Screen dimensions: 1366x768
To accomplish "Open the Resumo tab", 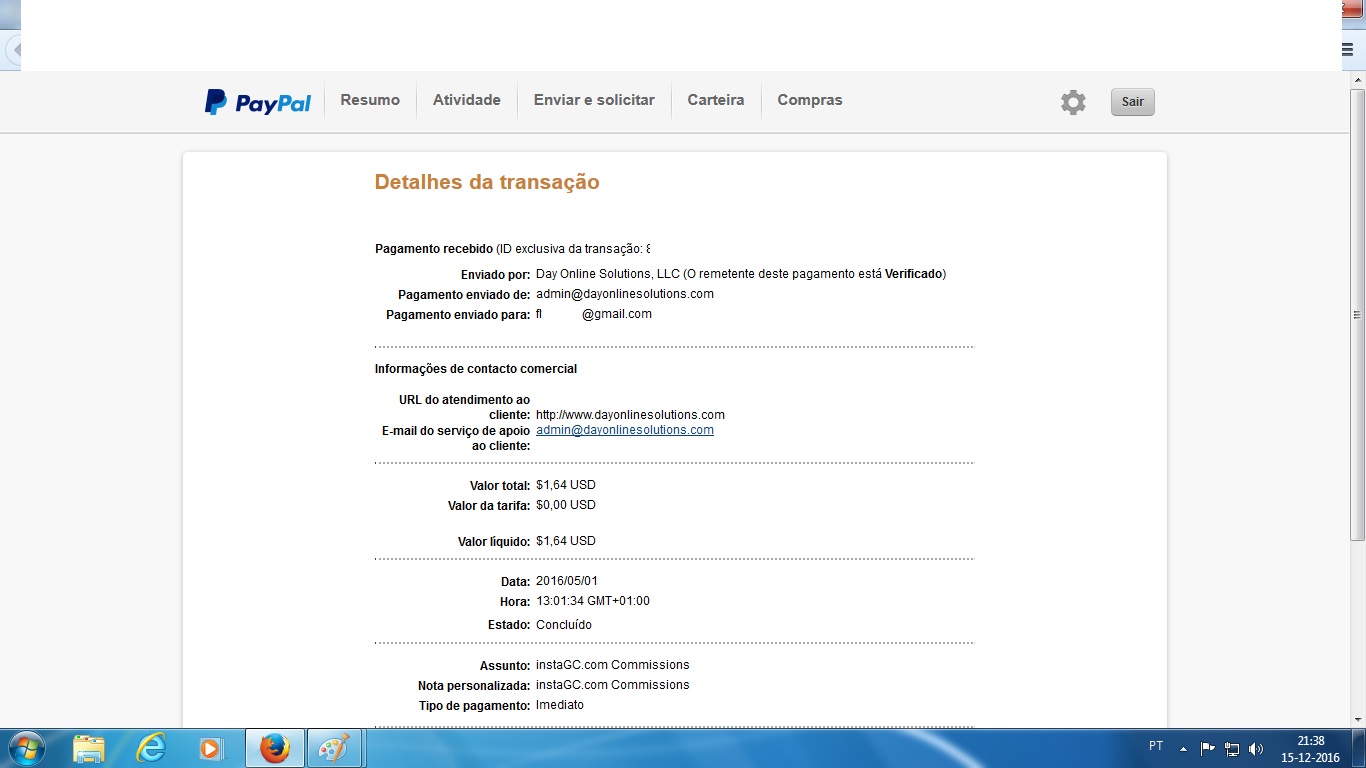I will pyautogui.click(x=370, y=100).
